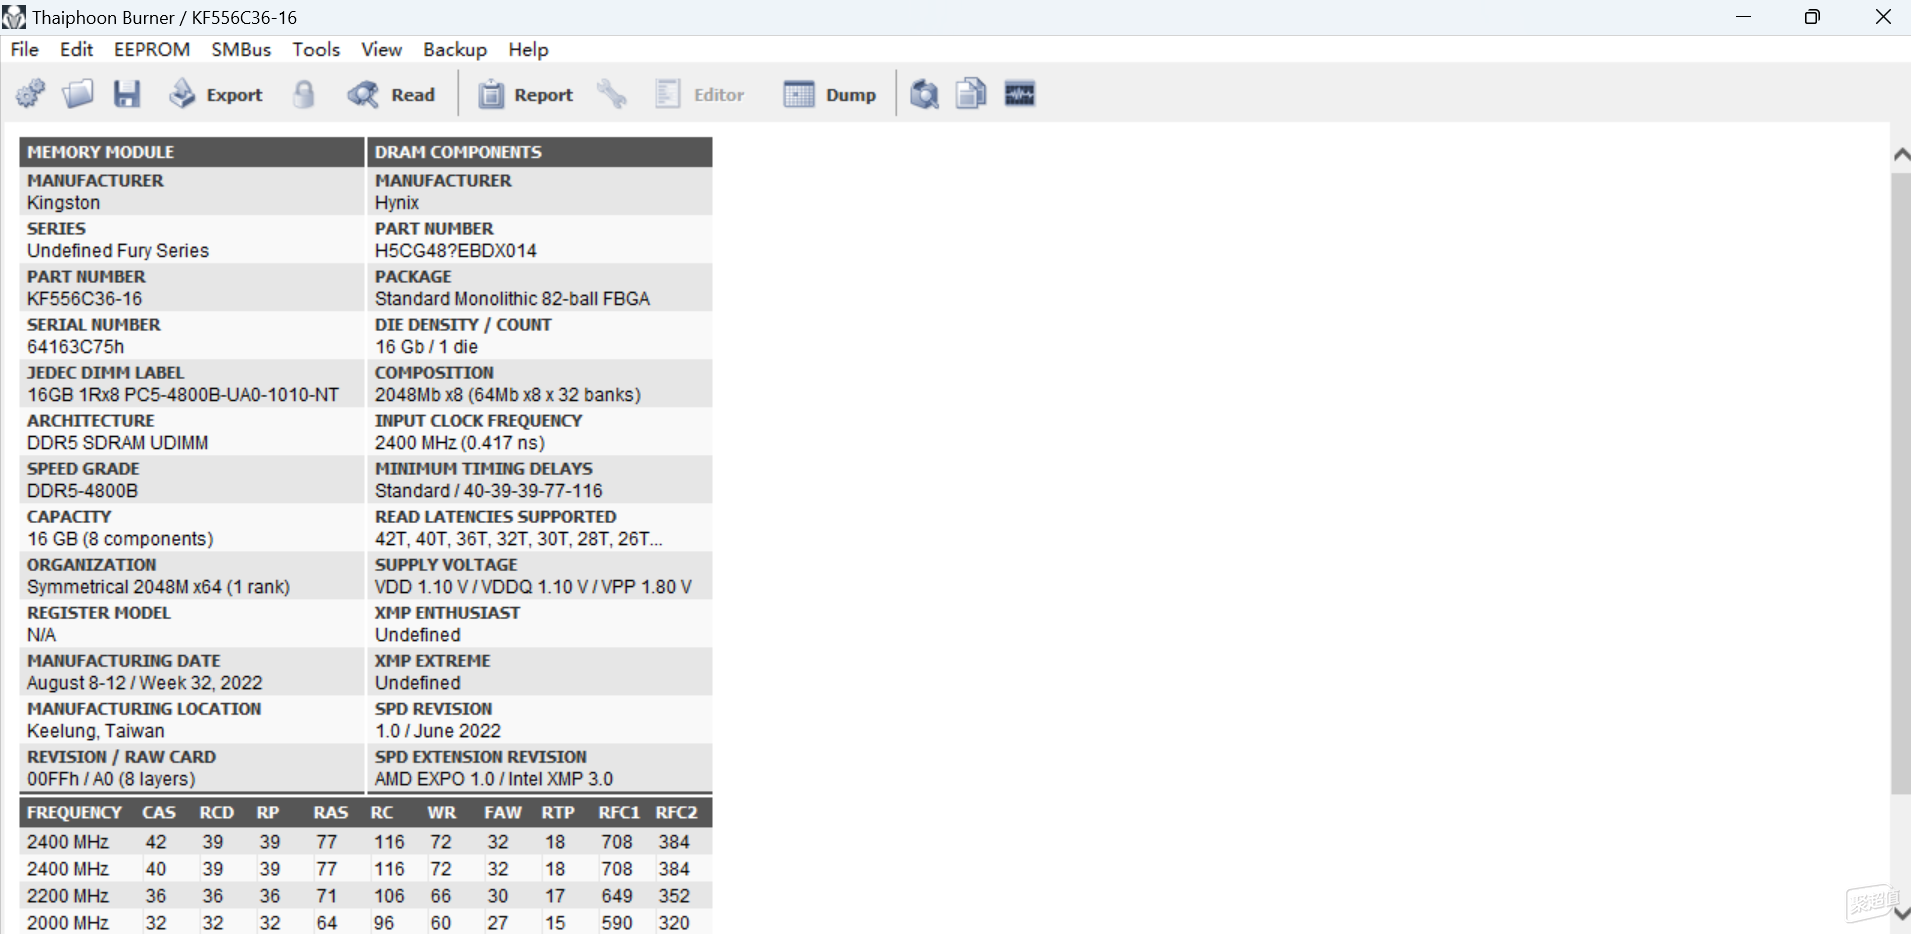Click the DRAM COMPONENTS header
The height and width of the screenshot is (934, 1911).
[x=540, y=152]
